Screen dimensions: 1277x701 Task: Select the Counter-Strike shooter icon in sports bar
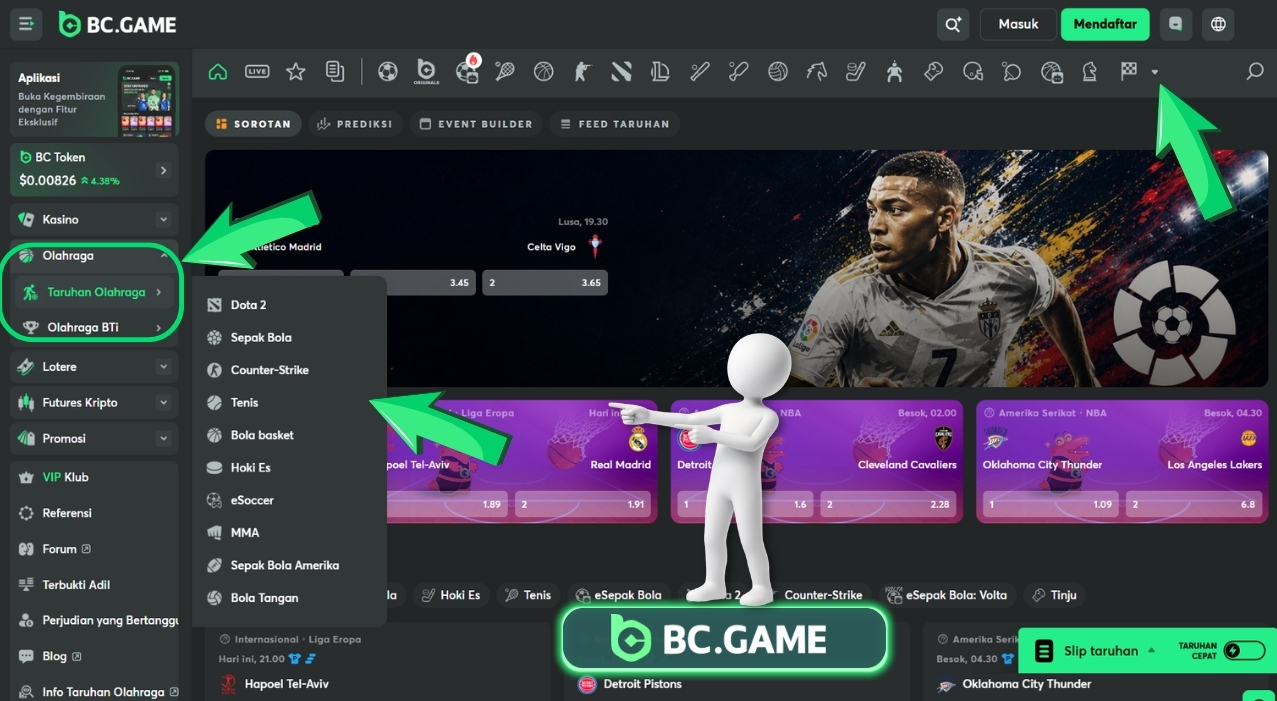[x=583, y=71]
